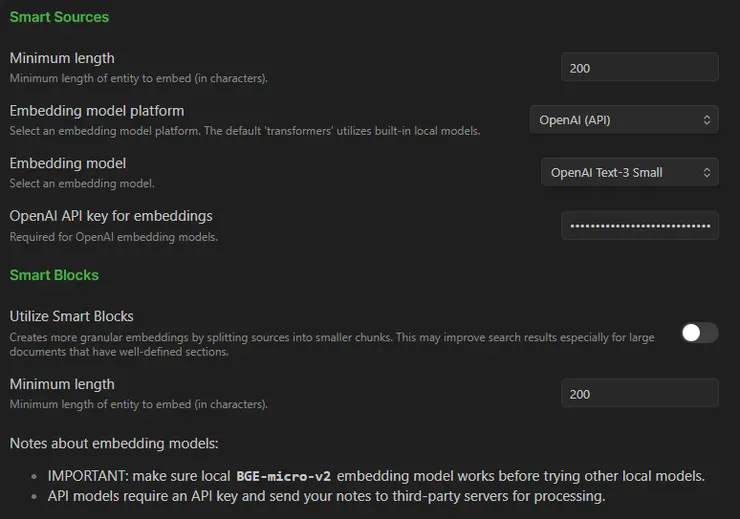Click the Smart Blocks section heading
The image size is (740, 519).
pos(54,275)
